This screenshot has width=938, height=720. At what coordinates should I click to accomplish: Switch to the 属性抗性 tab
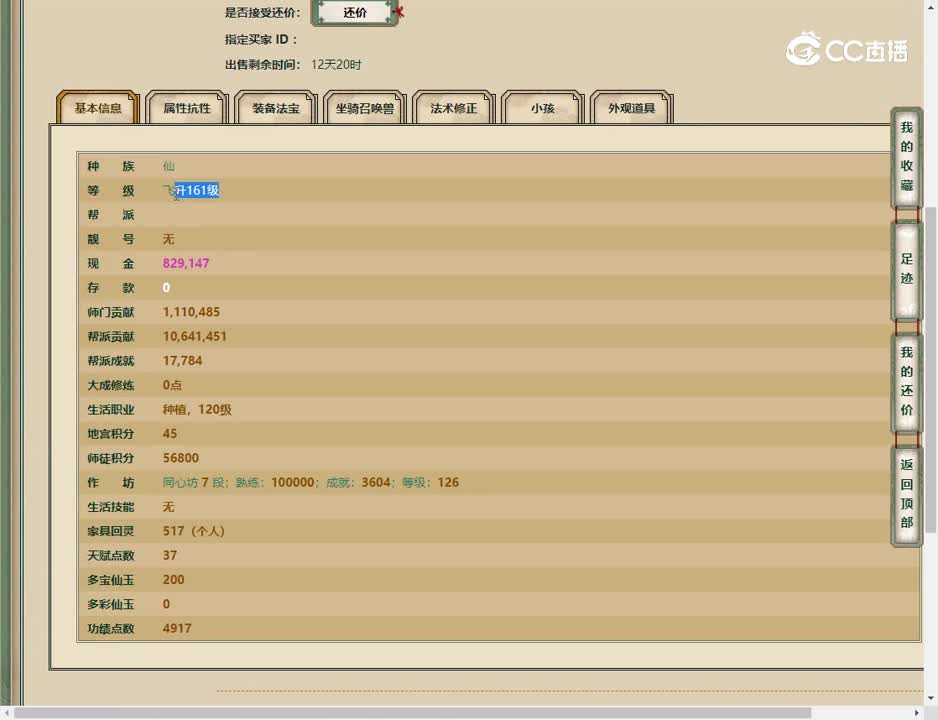187,108
